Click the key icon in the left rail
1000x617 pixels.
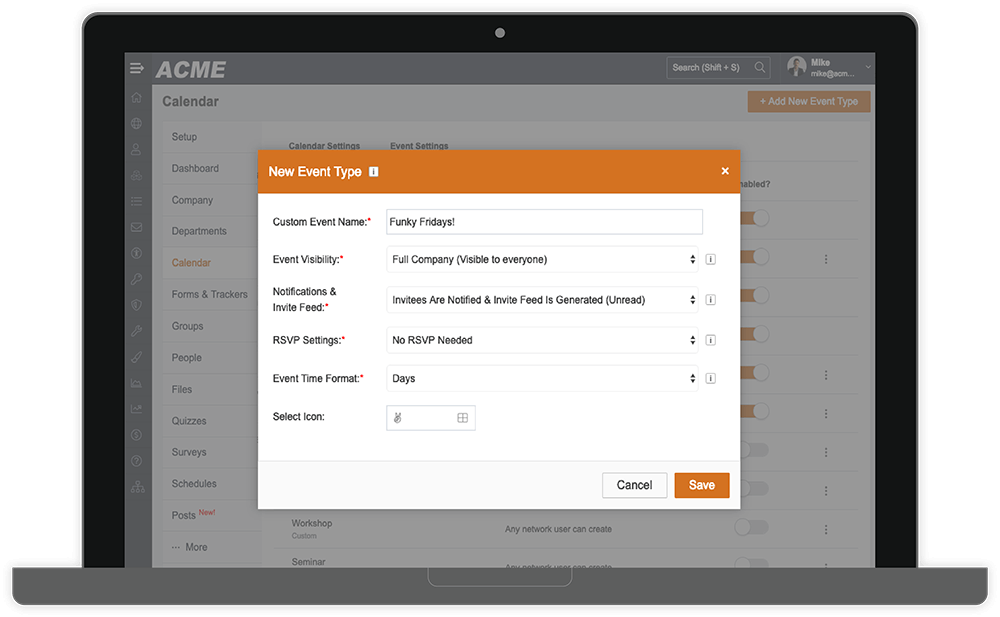click(x=136, y=279)
